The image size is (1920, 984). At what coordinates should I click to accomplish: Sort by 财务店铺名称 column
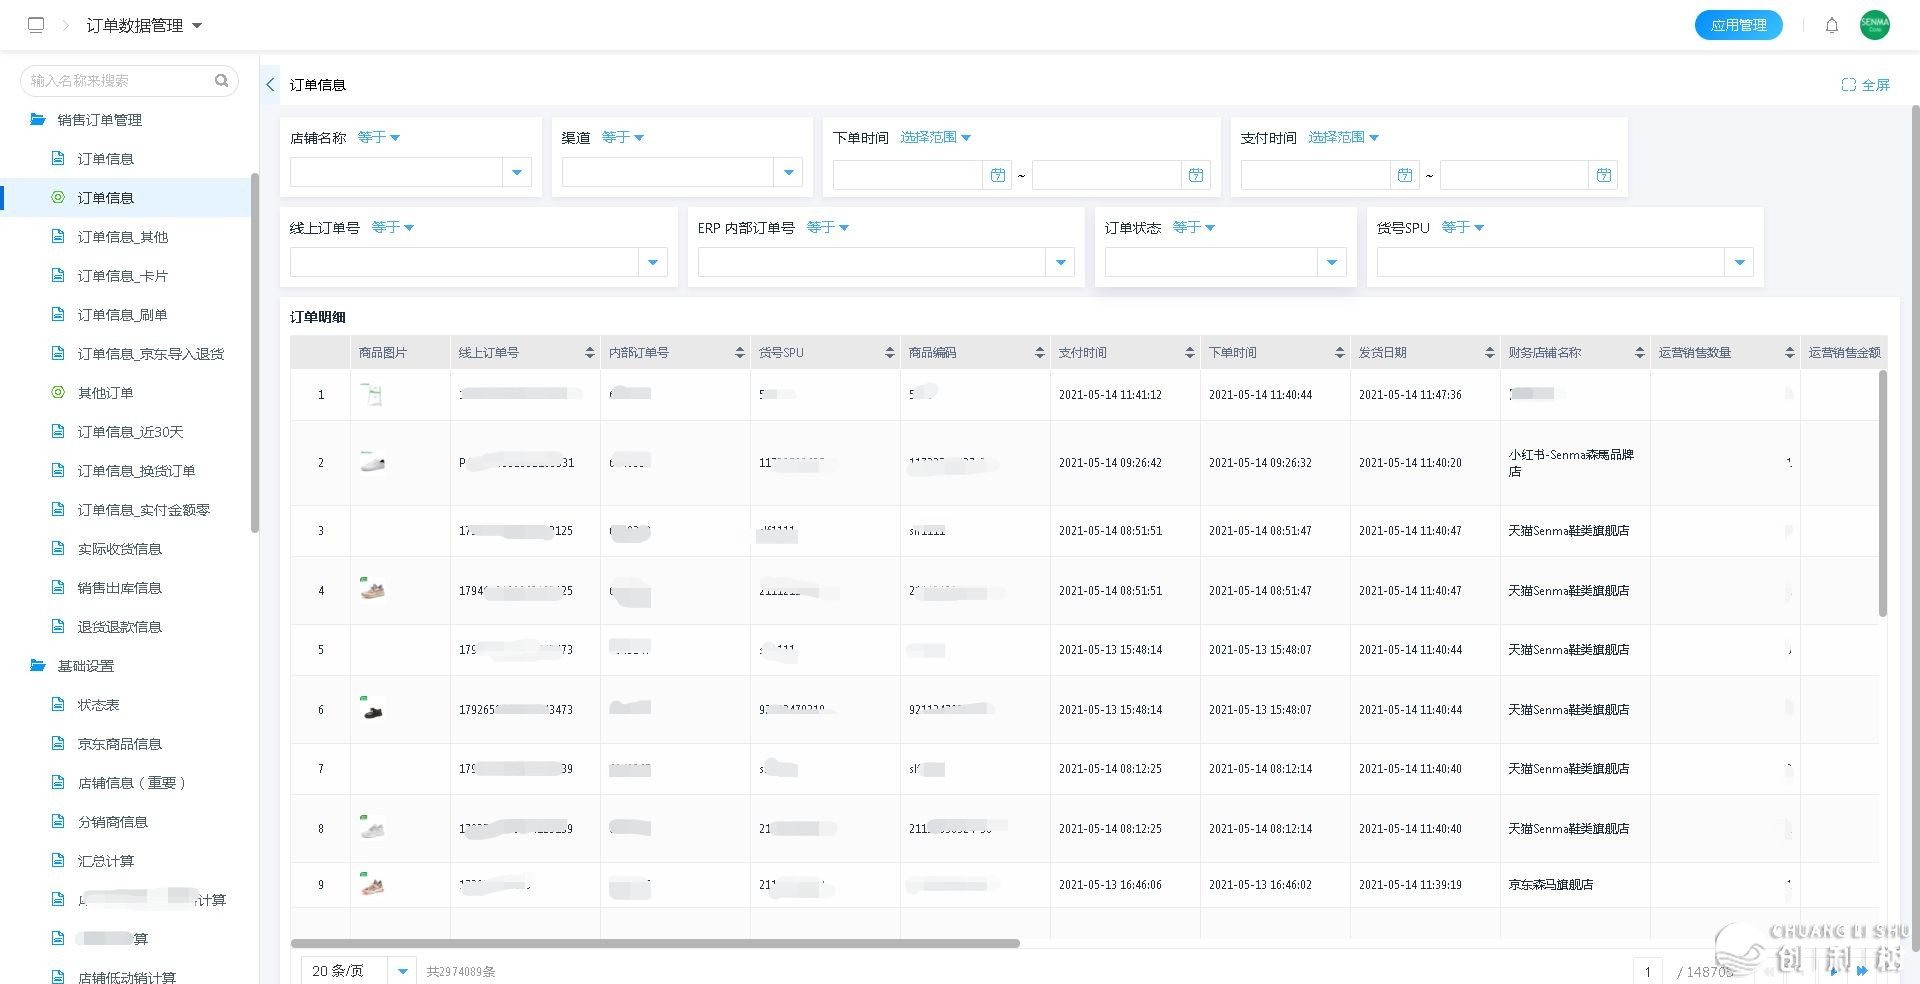click(x=1640, y=353)
